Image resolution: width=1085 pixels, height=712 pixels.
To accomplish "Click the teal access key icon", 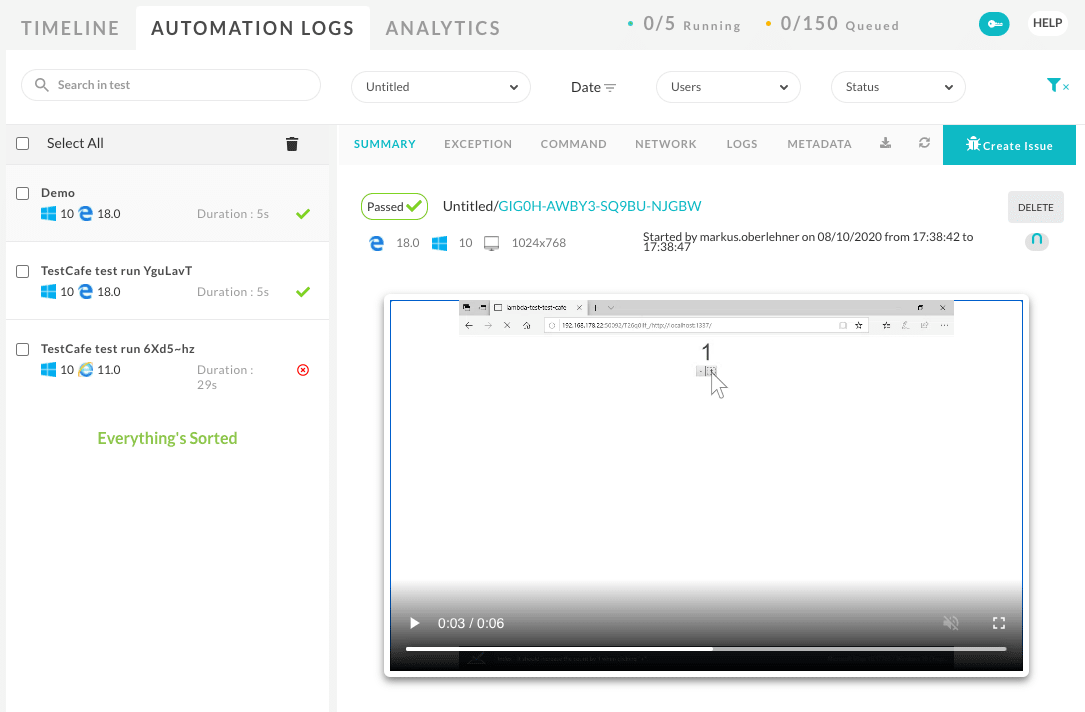I will (994, 25).
